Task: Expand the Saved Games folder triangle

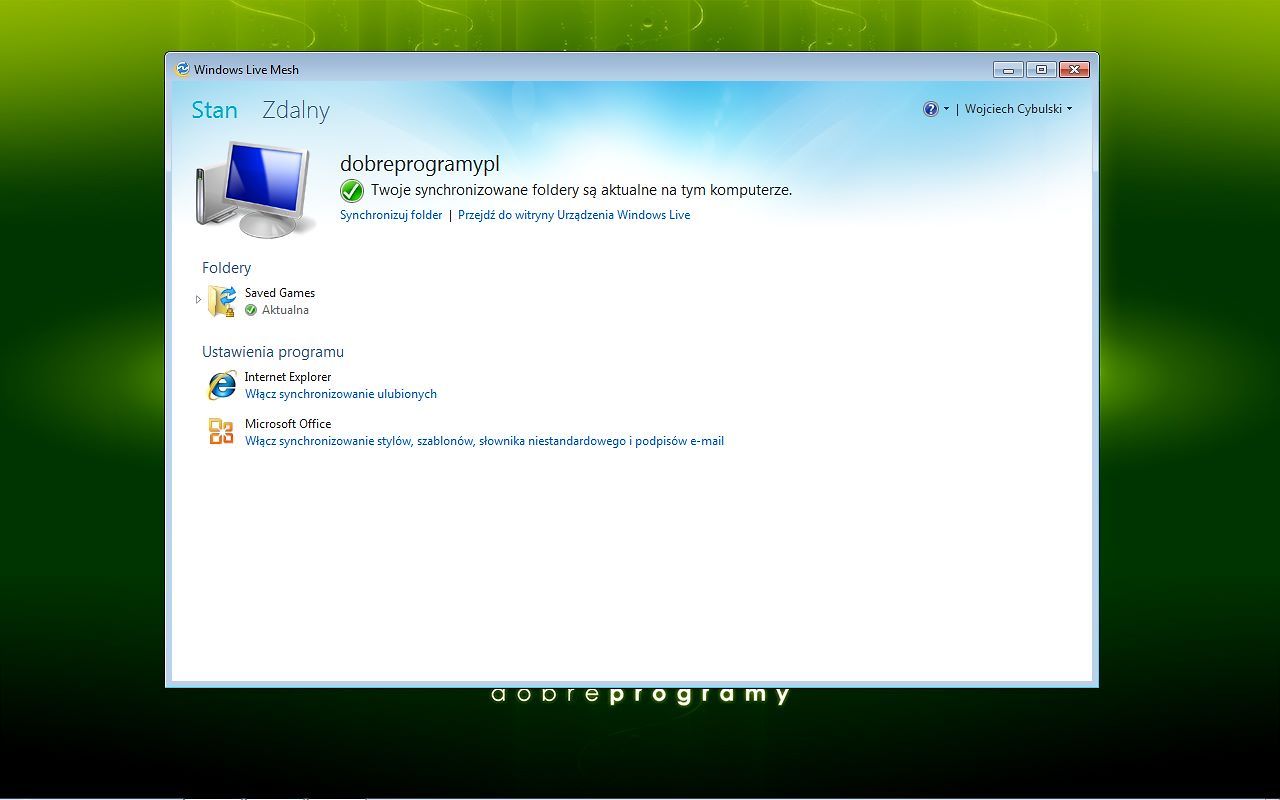Action: tap(198, 299)
